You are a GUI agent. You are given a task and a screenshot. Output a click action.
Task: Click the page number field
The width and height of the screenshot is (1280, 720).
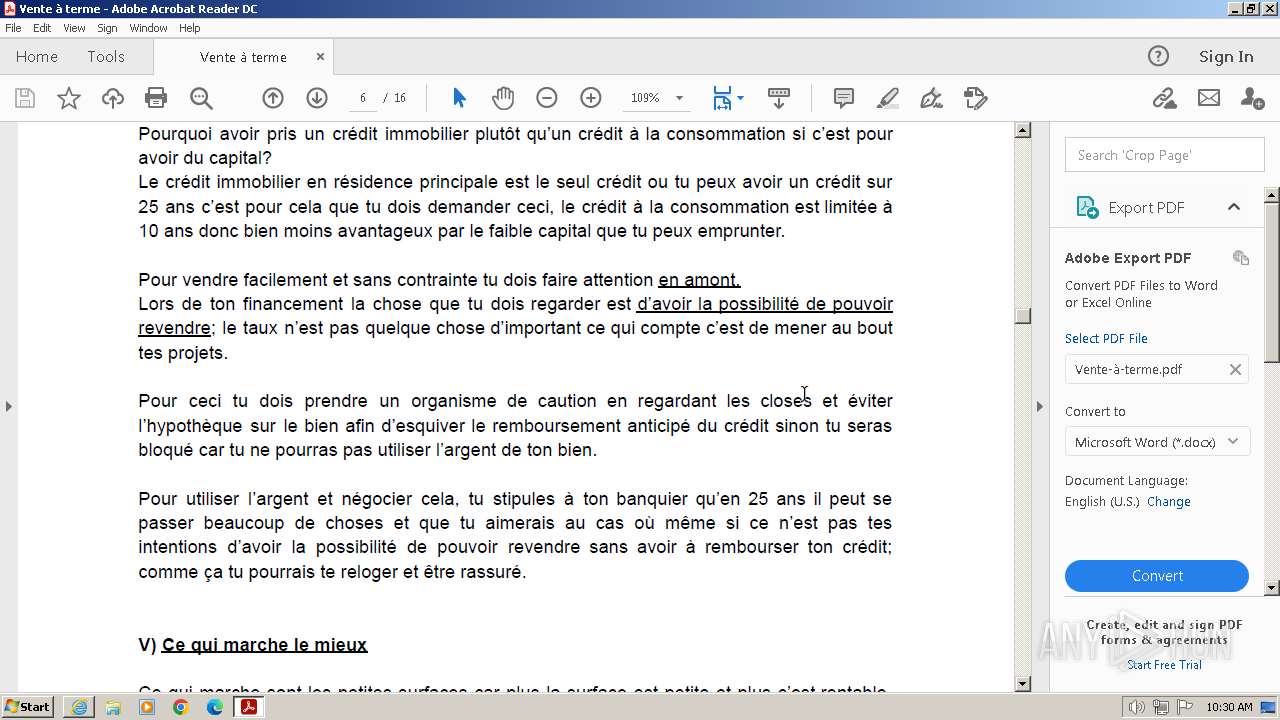362,98
